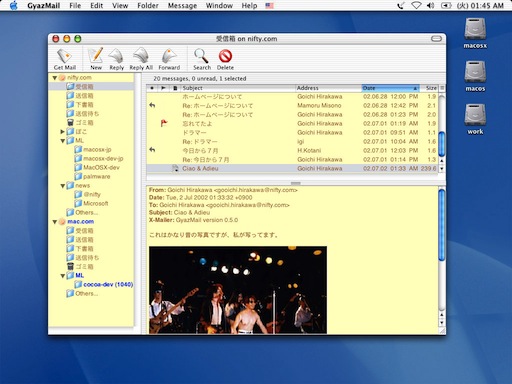
Task: Click the Reply toolbar icon
Action: (116, 56)
